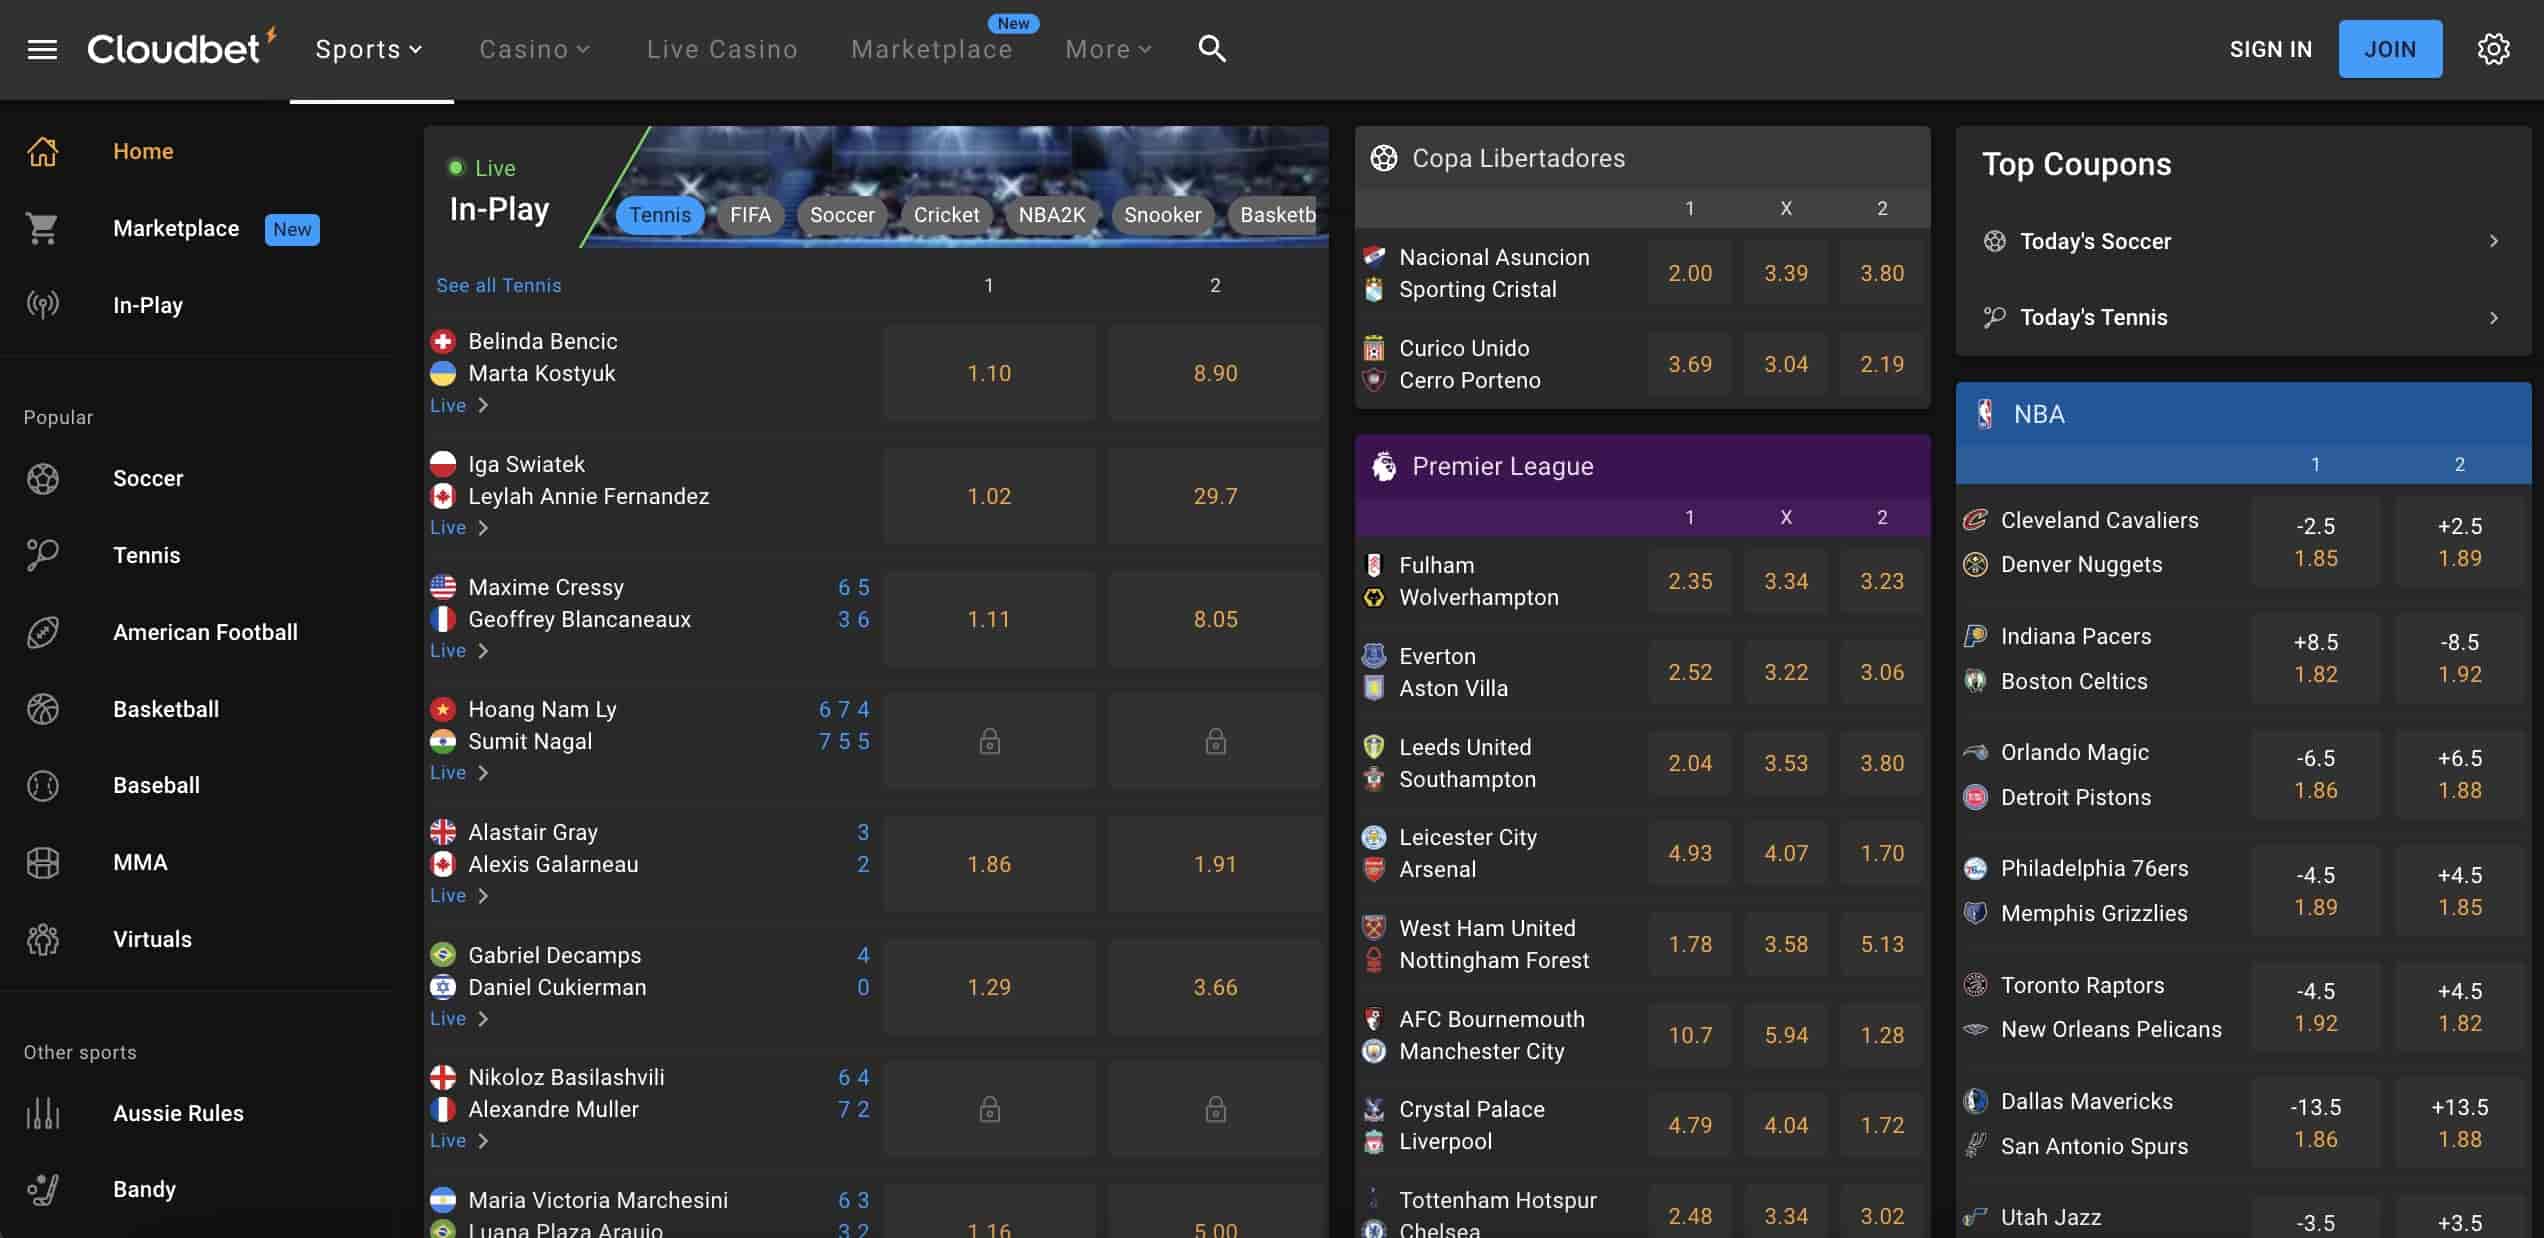Screen dimensions: 2544x1238
Task: Open the Soccer sport icon in sidebar
Action: click(x=42, y=480)
